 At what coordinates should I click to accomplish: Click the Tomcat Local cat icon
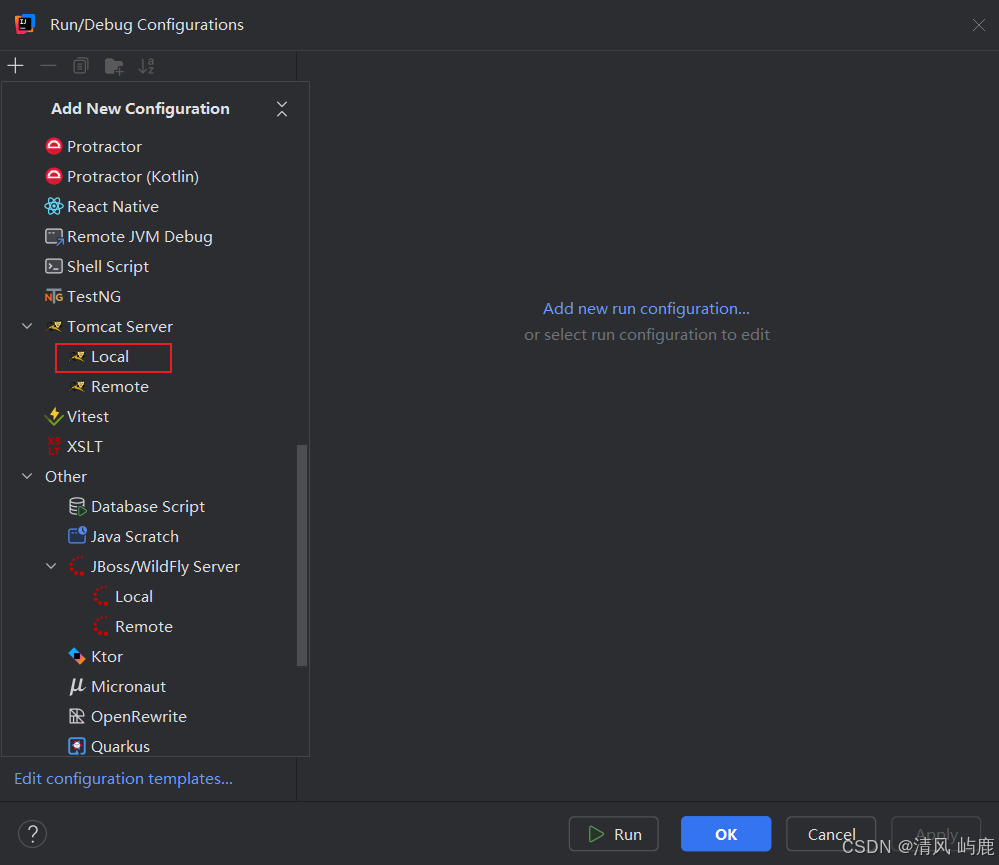click(78, 357)
